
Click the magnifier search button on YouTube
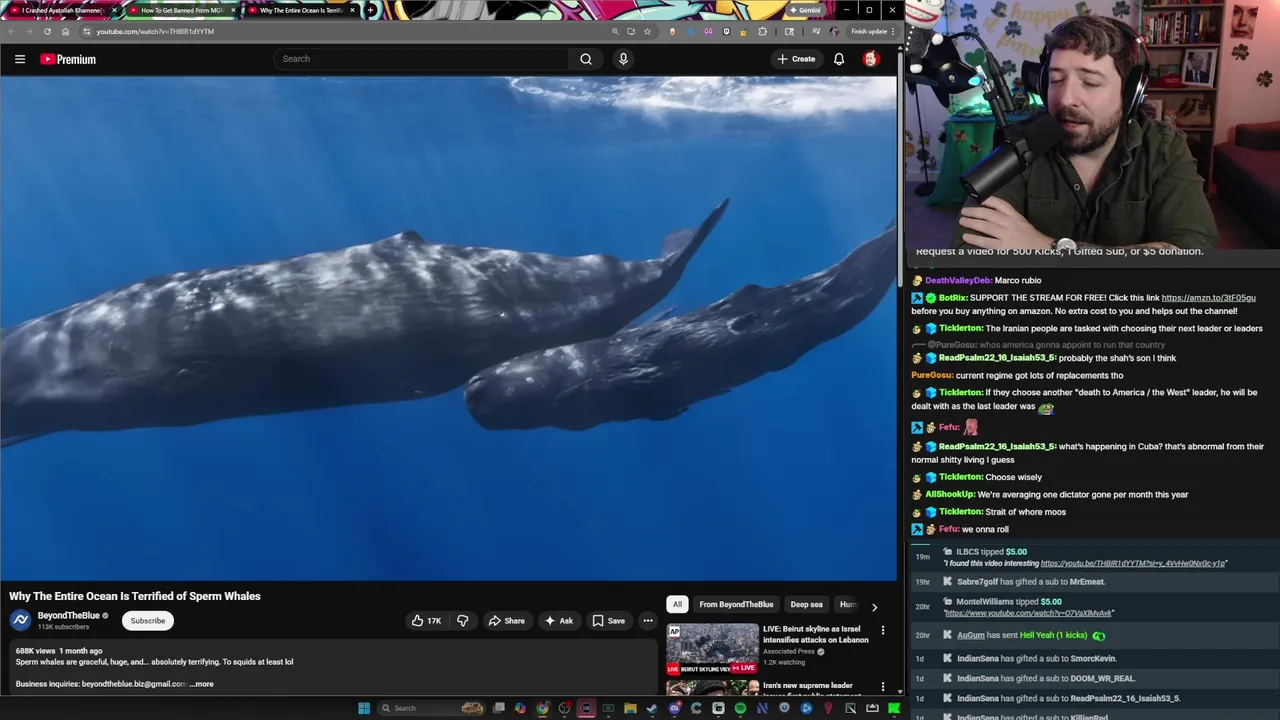[x=586, y=59]
